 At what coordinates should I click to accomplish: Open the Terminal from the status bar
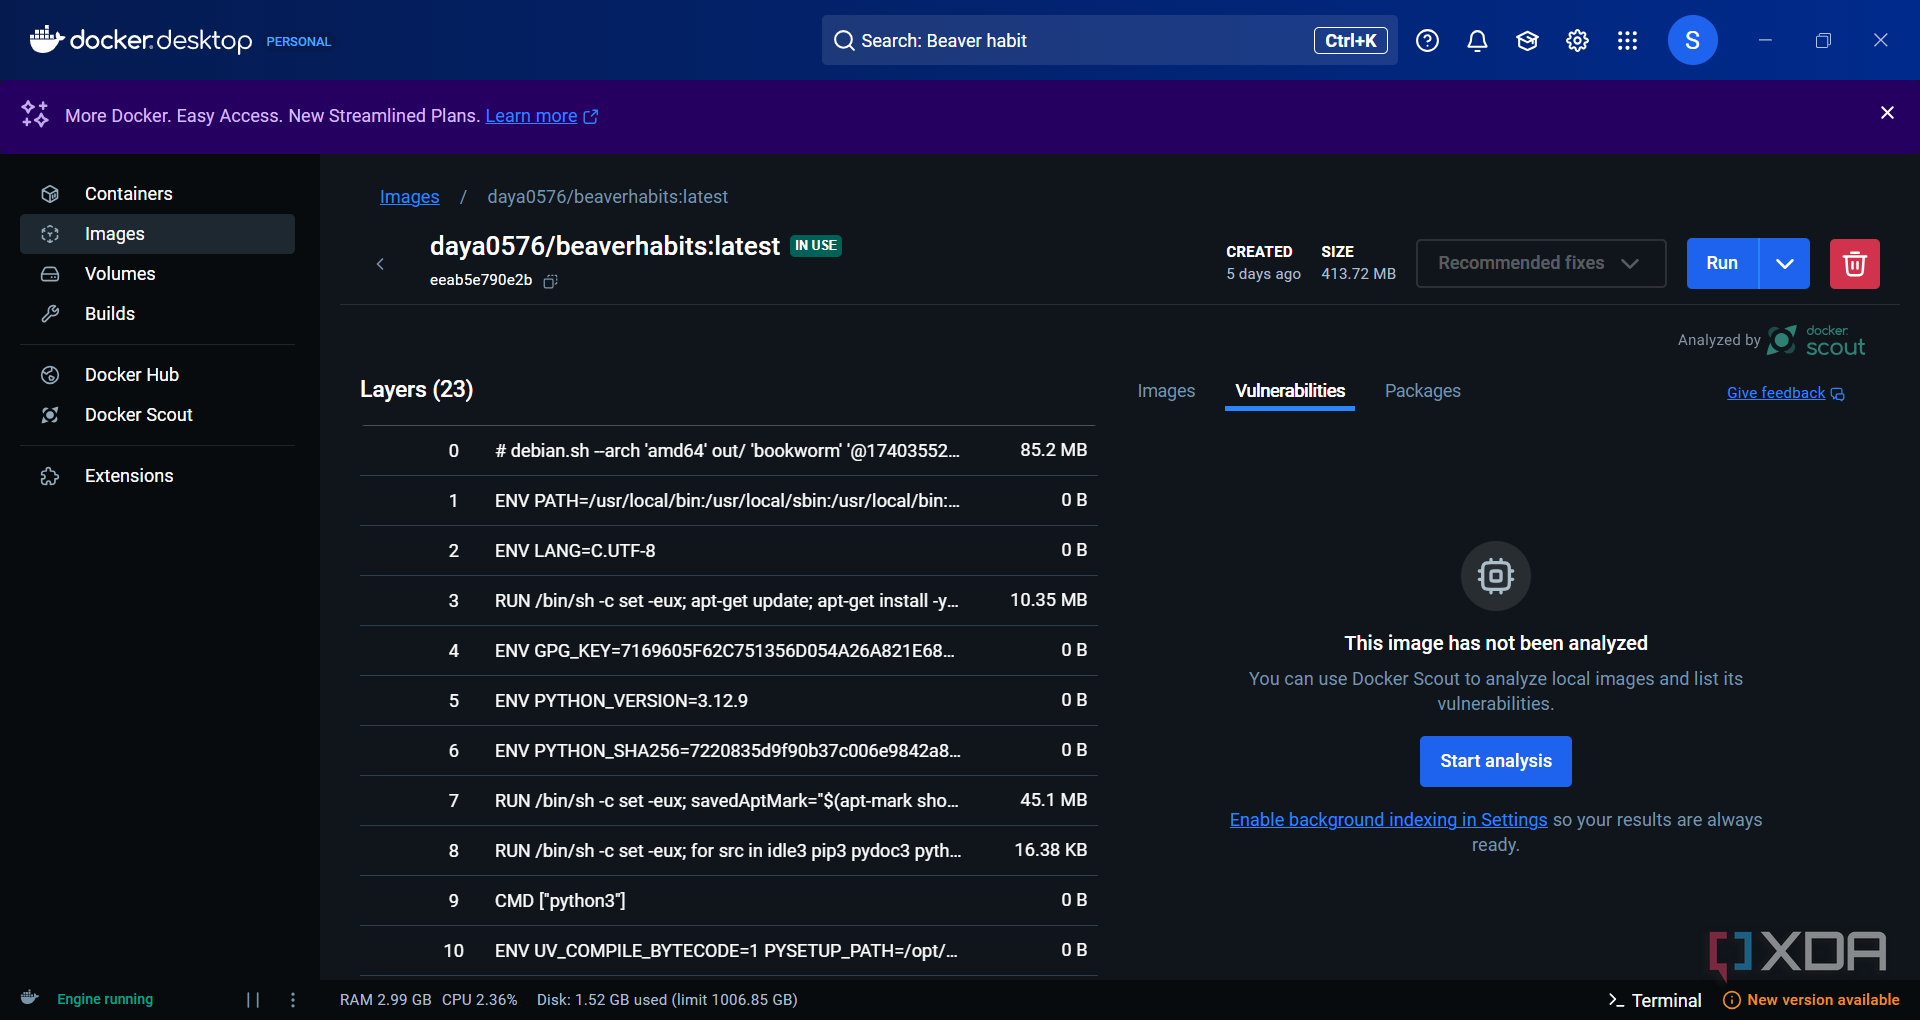(x=1655, y=1000)
